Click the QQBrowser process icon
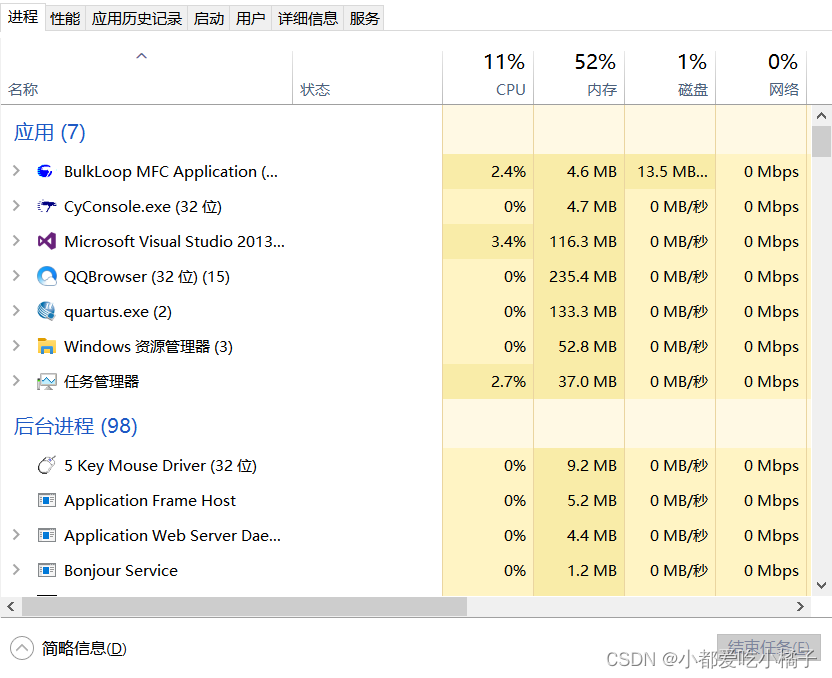Screen dimensions: 832x678 [x=47, y=276]
